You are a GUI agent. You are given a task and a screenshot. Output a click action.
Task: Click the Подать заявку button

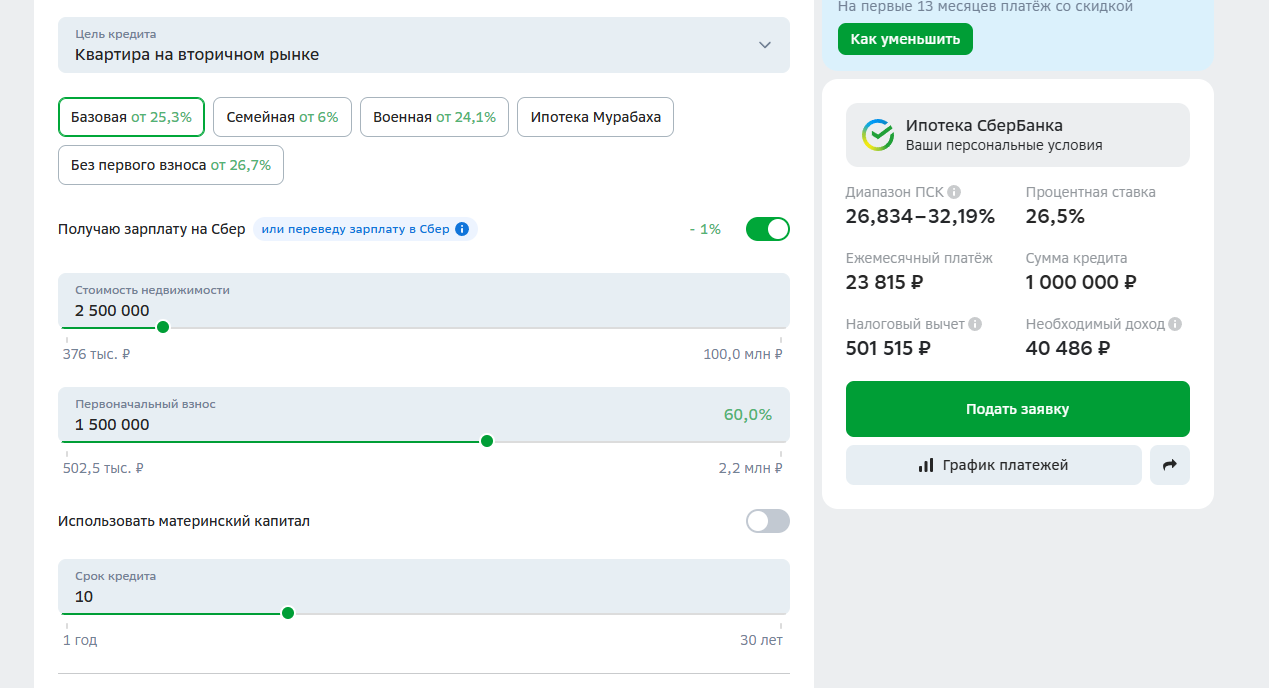[x=1018, y=409]
